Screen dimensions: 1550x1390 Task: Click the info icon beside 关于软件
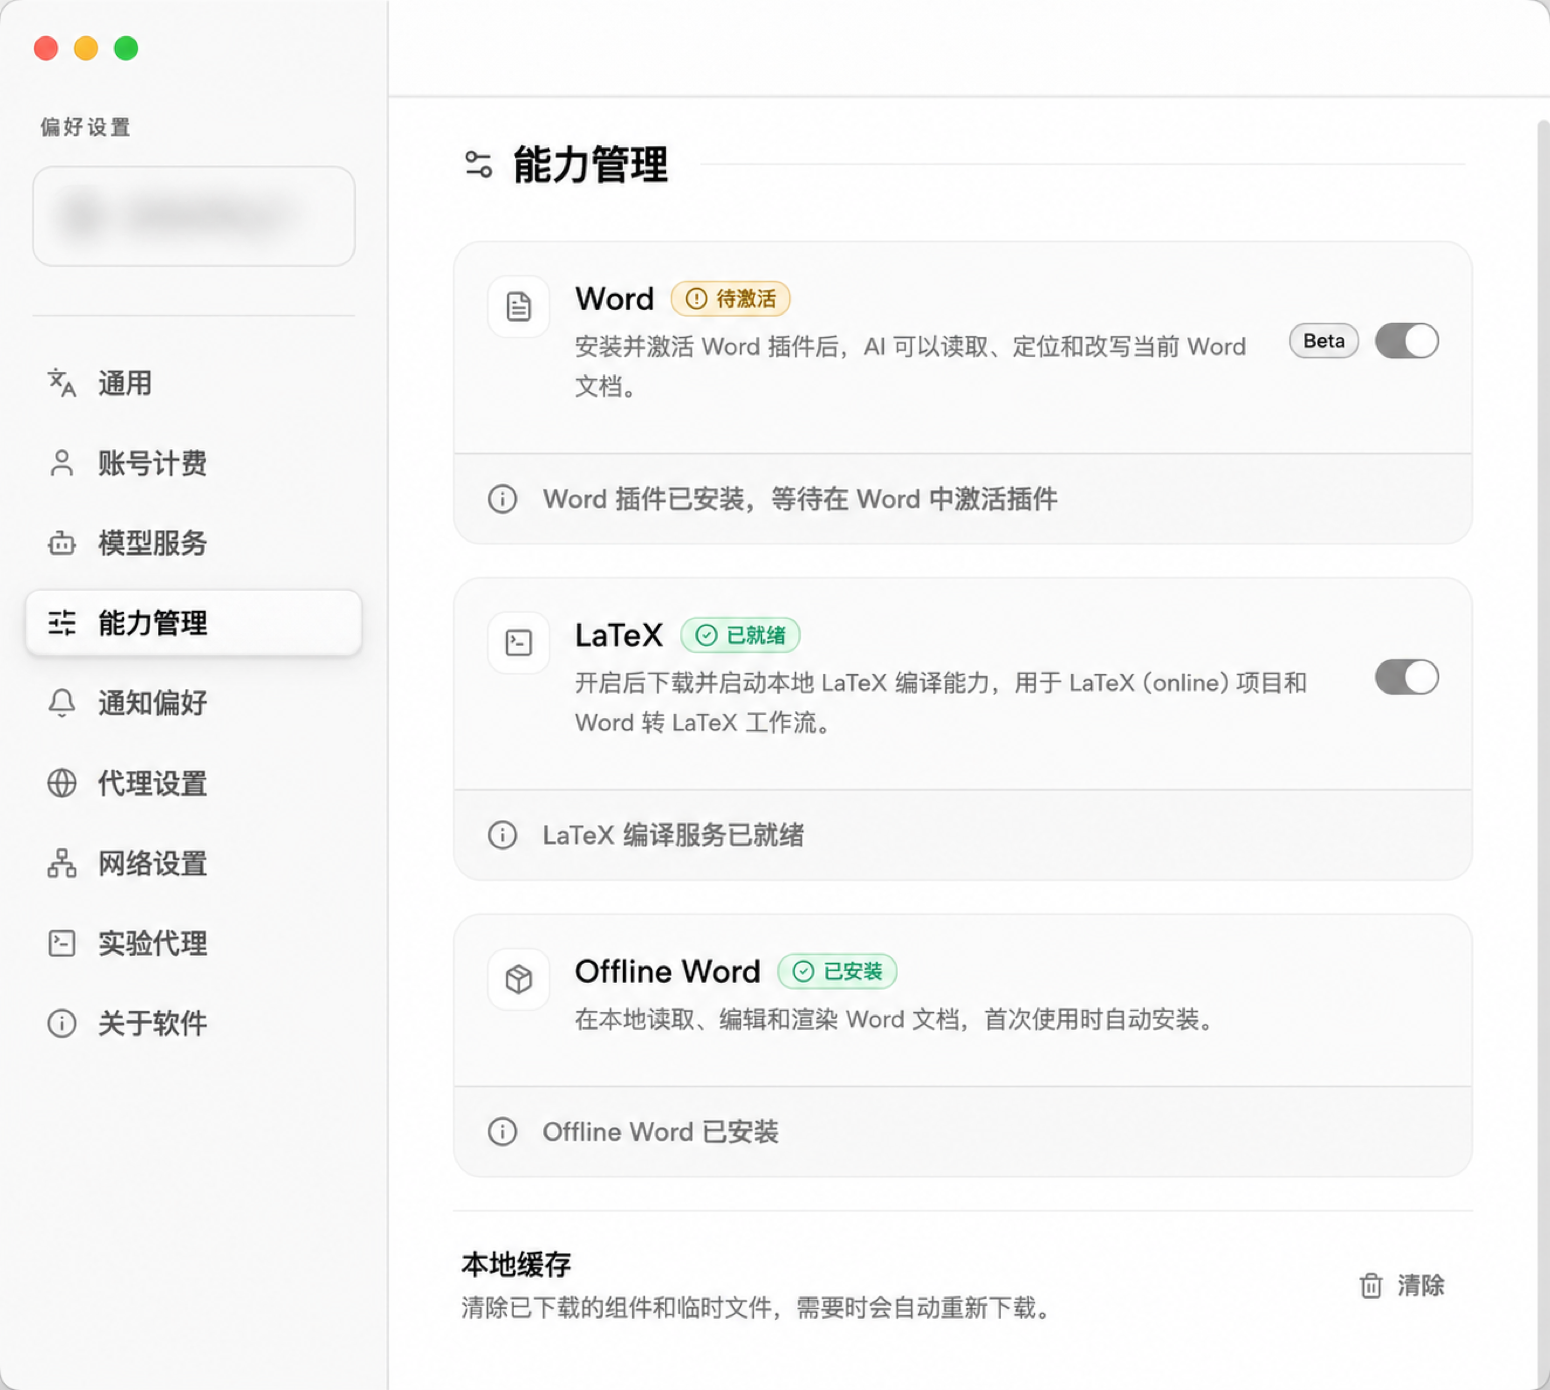[62, 1023]
